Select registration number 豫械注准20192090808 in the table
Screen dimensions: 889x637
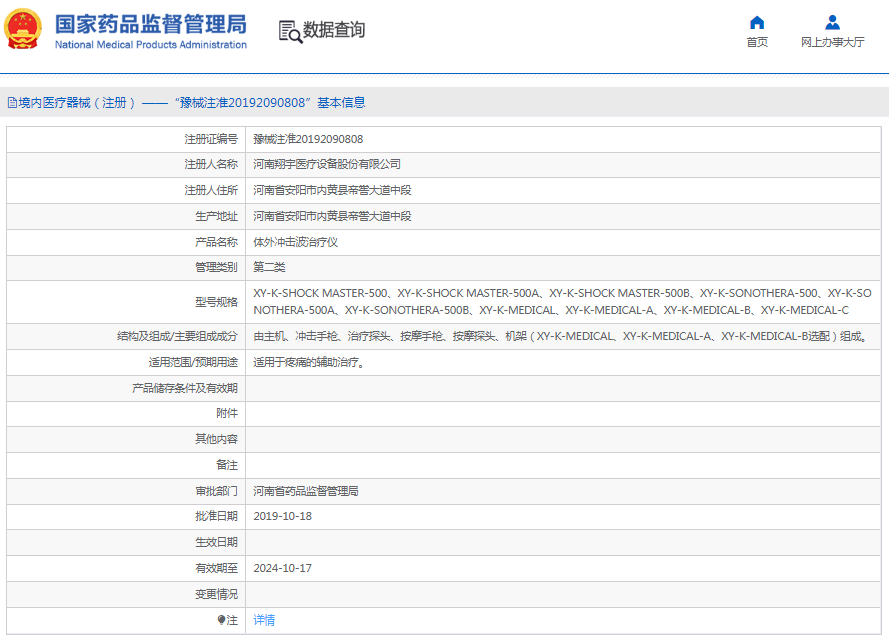308,139
